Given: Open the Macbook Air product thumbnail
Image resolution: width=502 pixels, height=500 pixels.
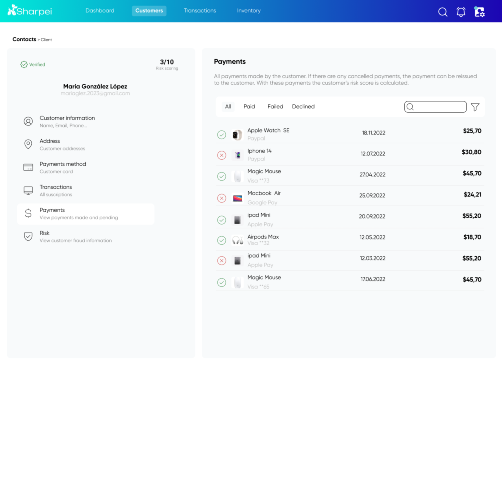Looking at the screenshot, I should (x=237, y=198).
